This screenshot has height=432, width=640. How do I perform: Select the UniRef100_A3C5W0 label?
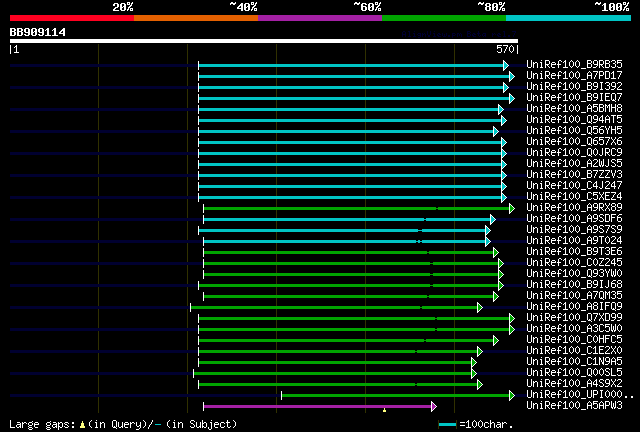[x=574, y=329]
